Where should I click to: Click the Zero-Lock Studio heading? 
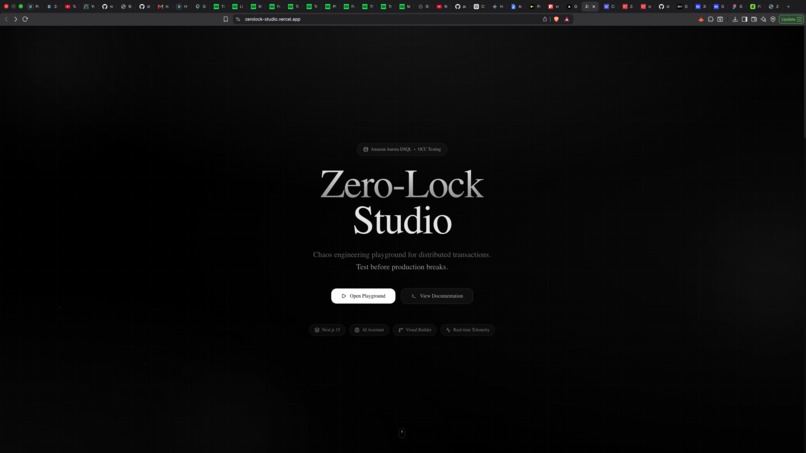[x=402, y=202]
